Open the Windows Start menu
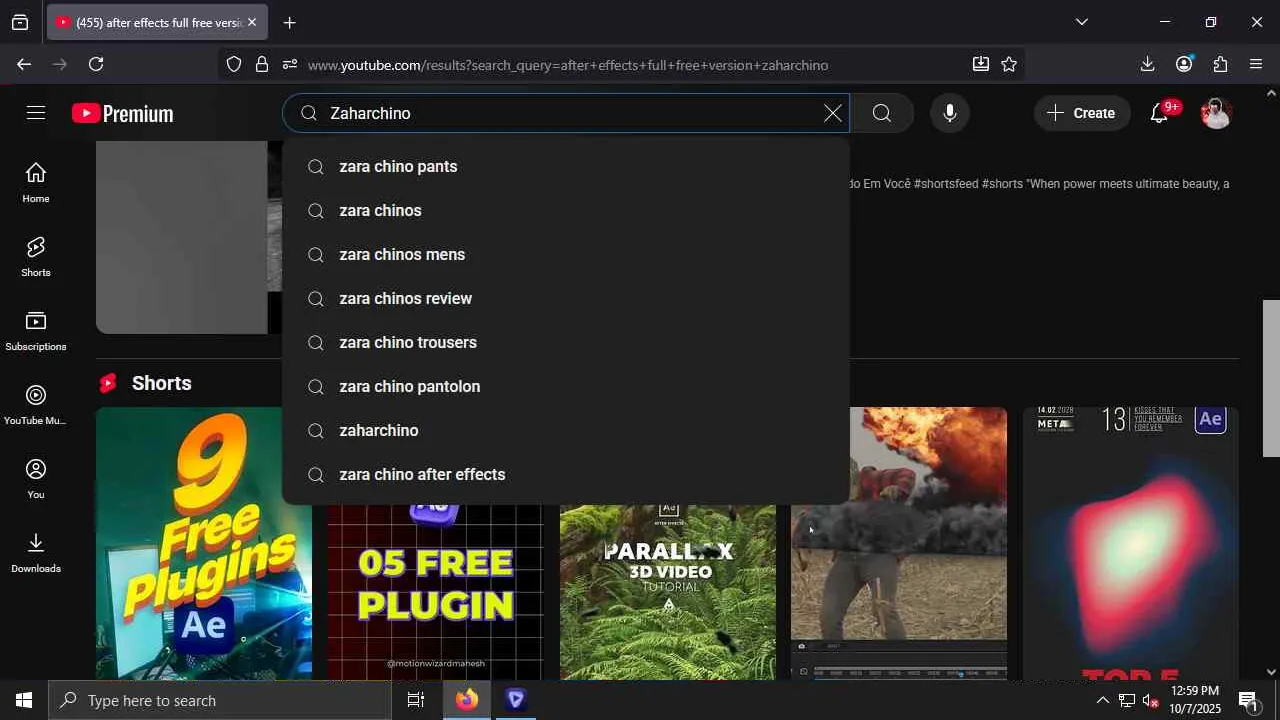The height and width of the screenshot is (720, 1280). pos(24,700)
